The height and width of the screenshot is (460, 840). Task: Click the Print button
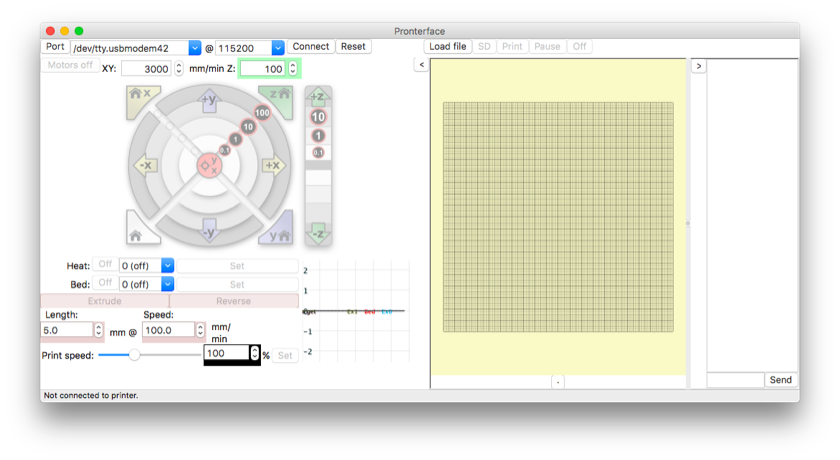[x=512, y=47]
